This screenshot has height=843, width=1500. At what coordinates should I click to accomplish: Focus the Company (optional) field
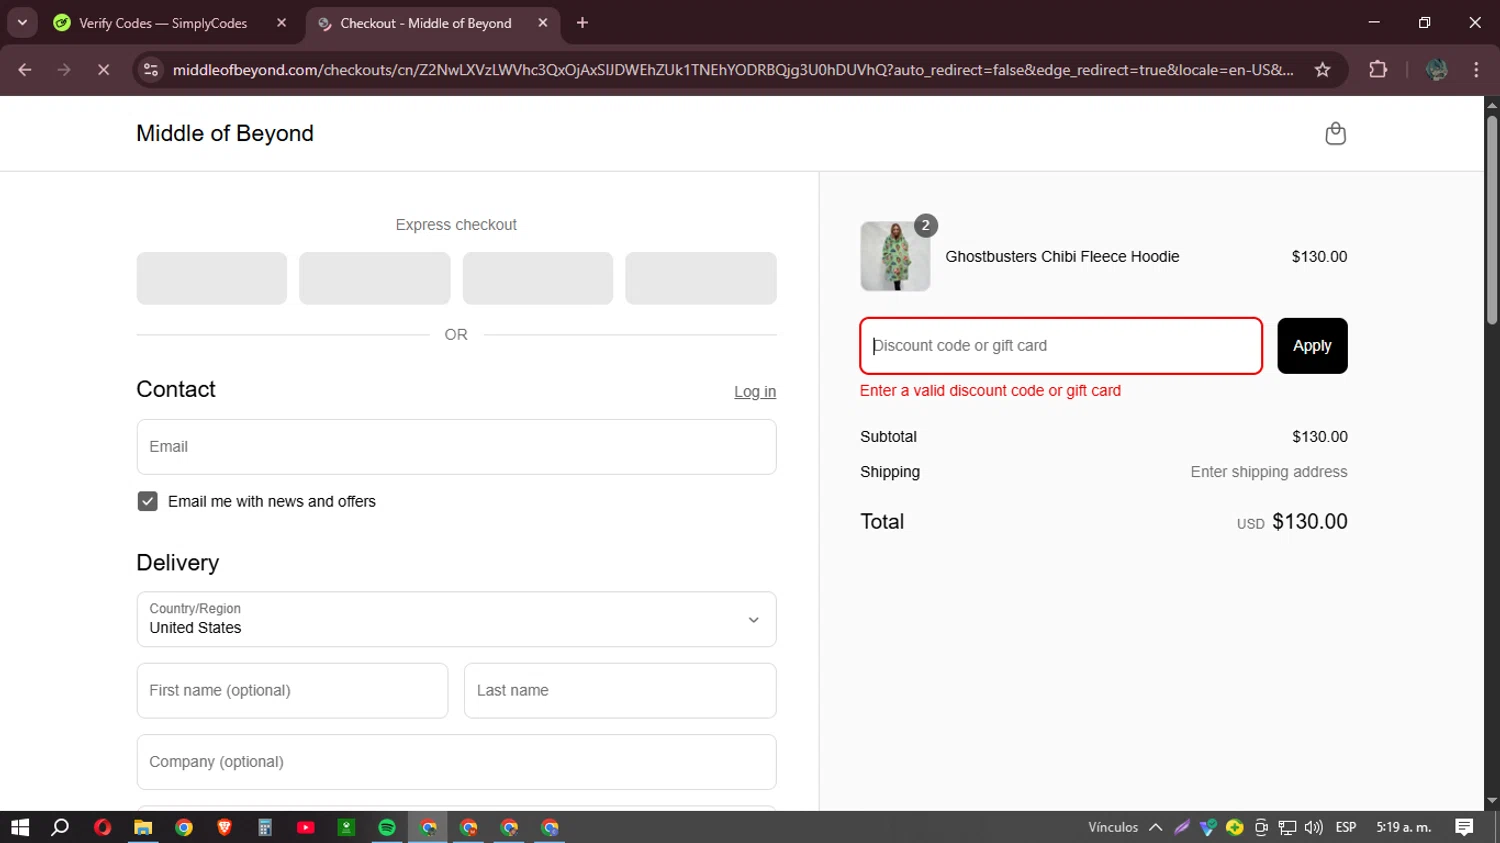pos(456,762)
